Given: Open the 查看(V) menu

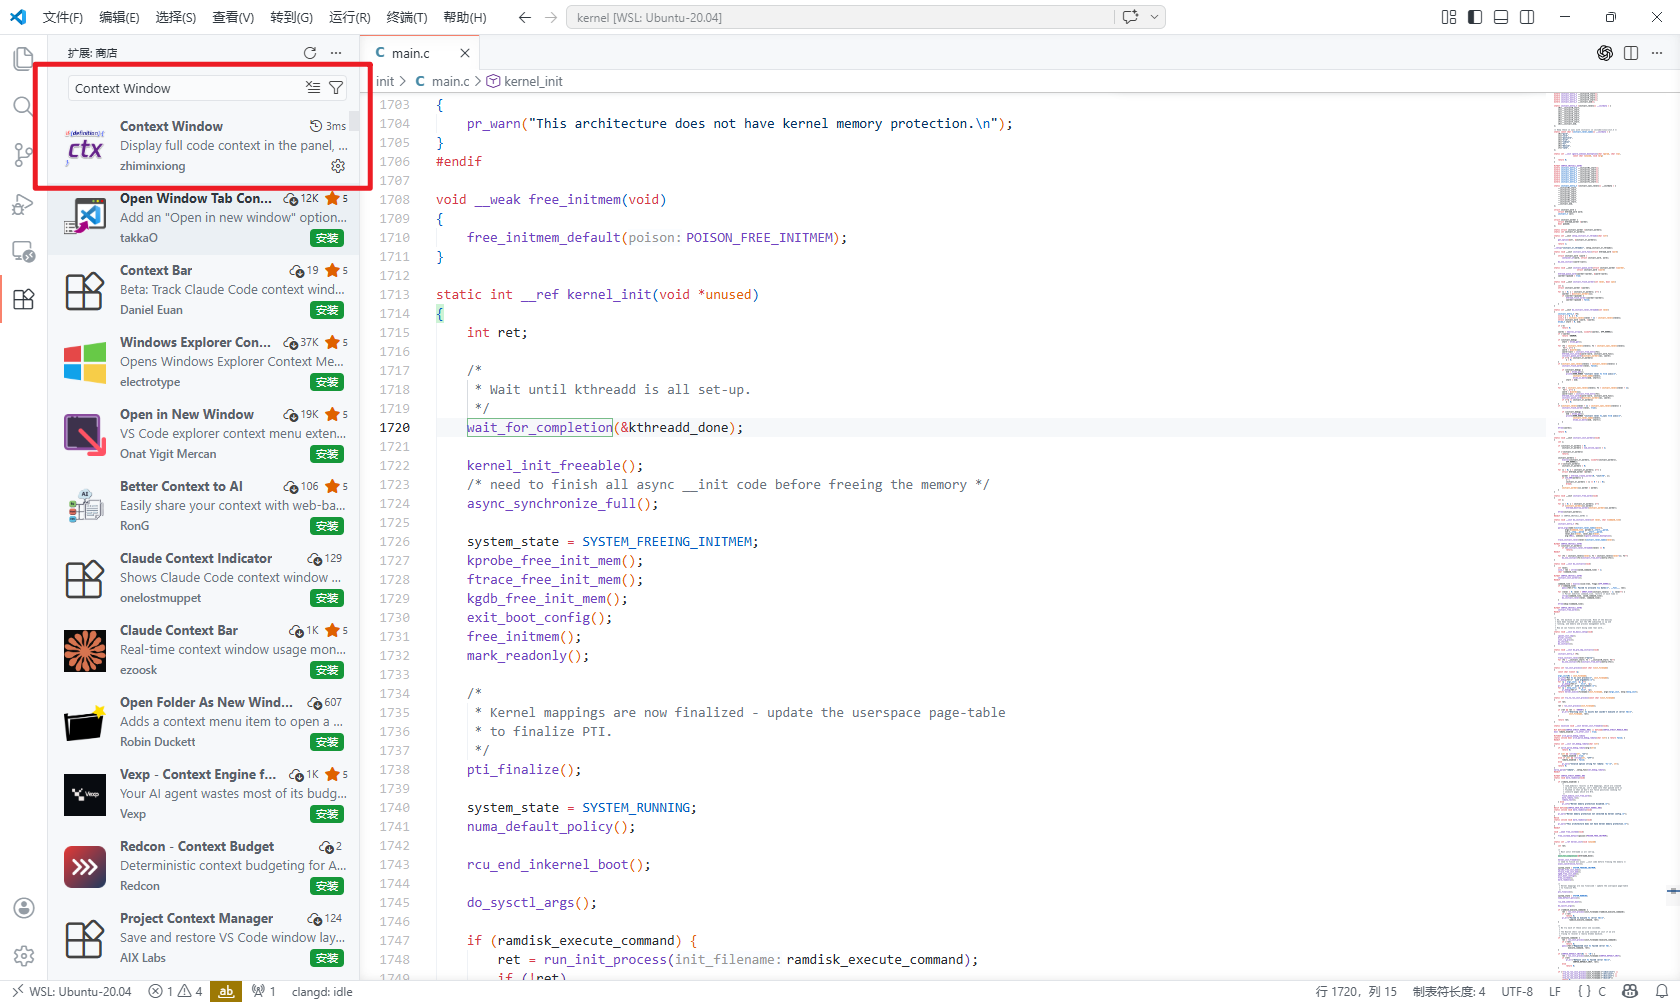Looking at the screenshot, I should click(x=233, y=17).
